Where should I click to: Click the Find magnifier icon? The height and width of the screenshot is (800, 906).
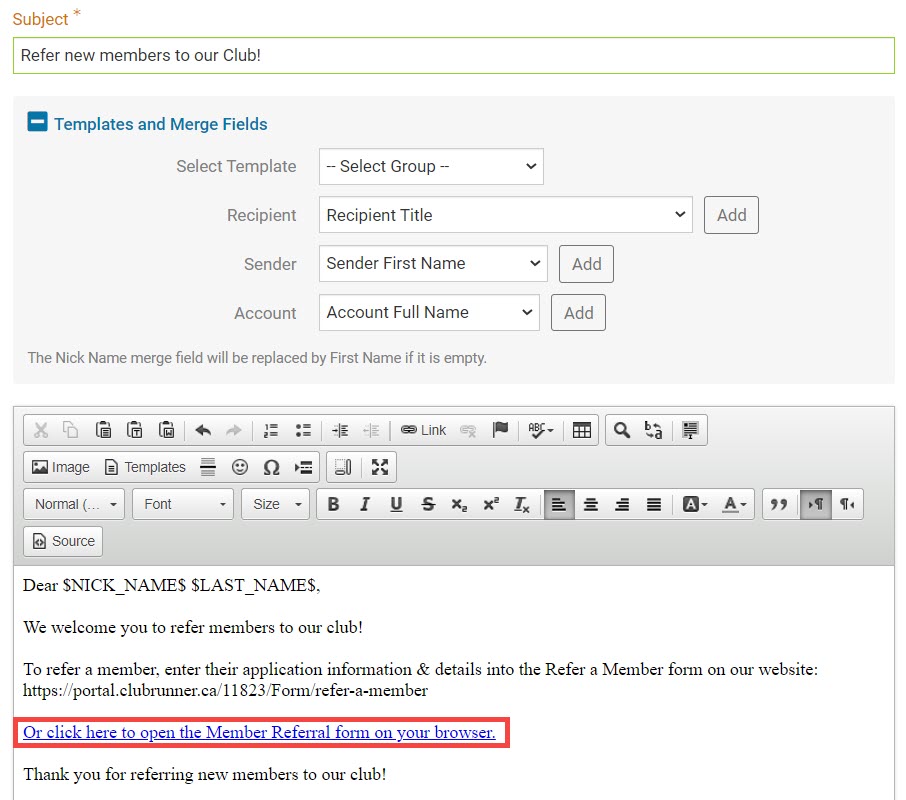pyautogui.click(x=622, y=430)
